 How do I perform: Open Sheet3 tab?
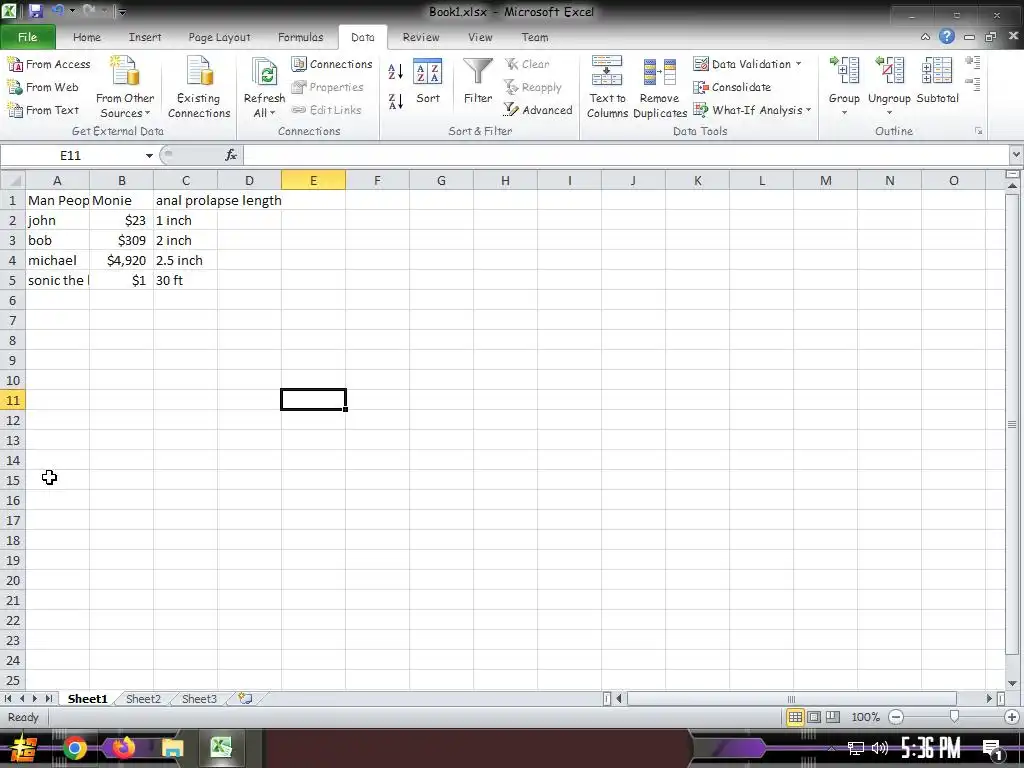click(x=199, y=699)
